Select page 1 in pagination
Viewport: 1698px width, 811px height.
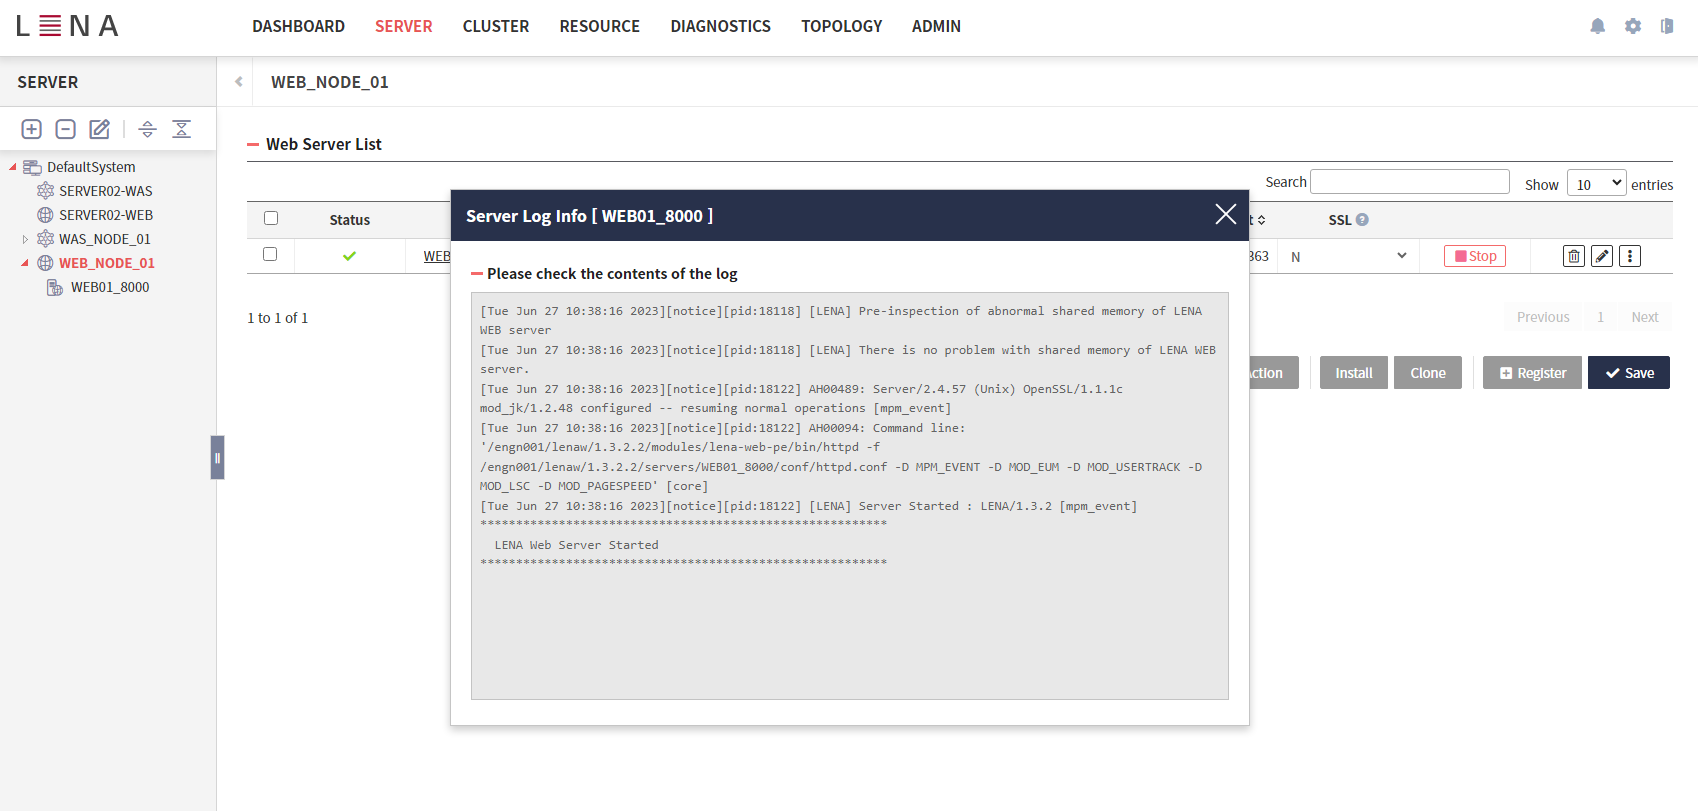(x=1601, y=317)
